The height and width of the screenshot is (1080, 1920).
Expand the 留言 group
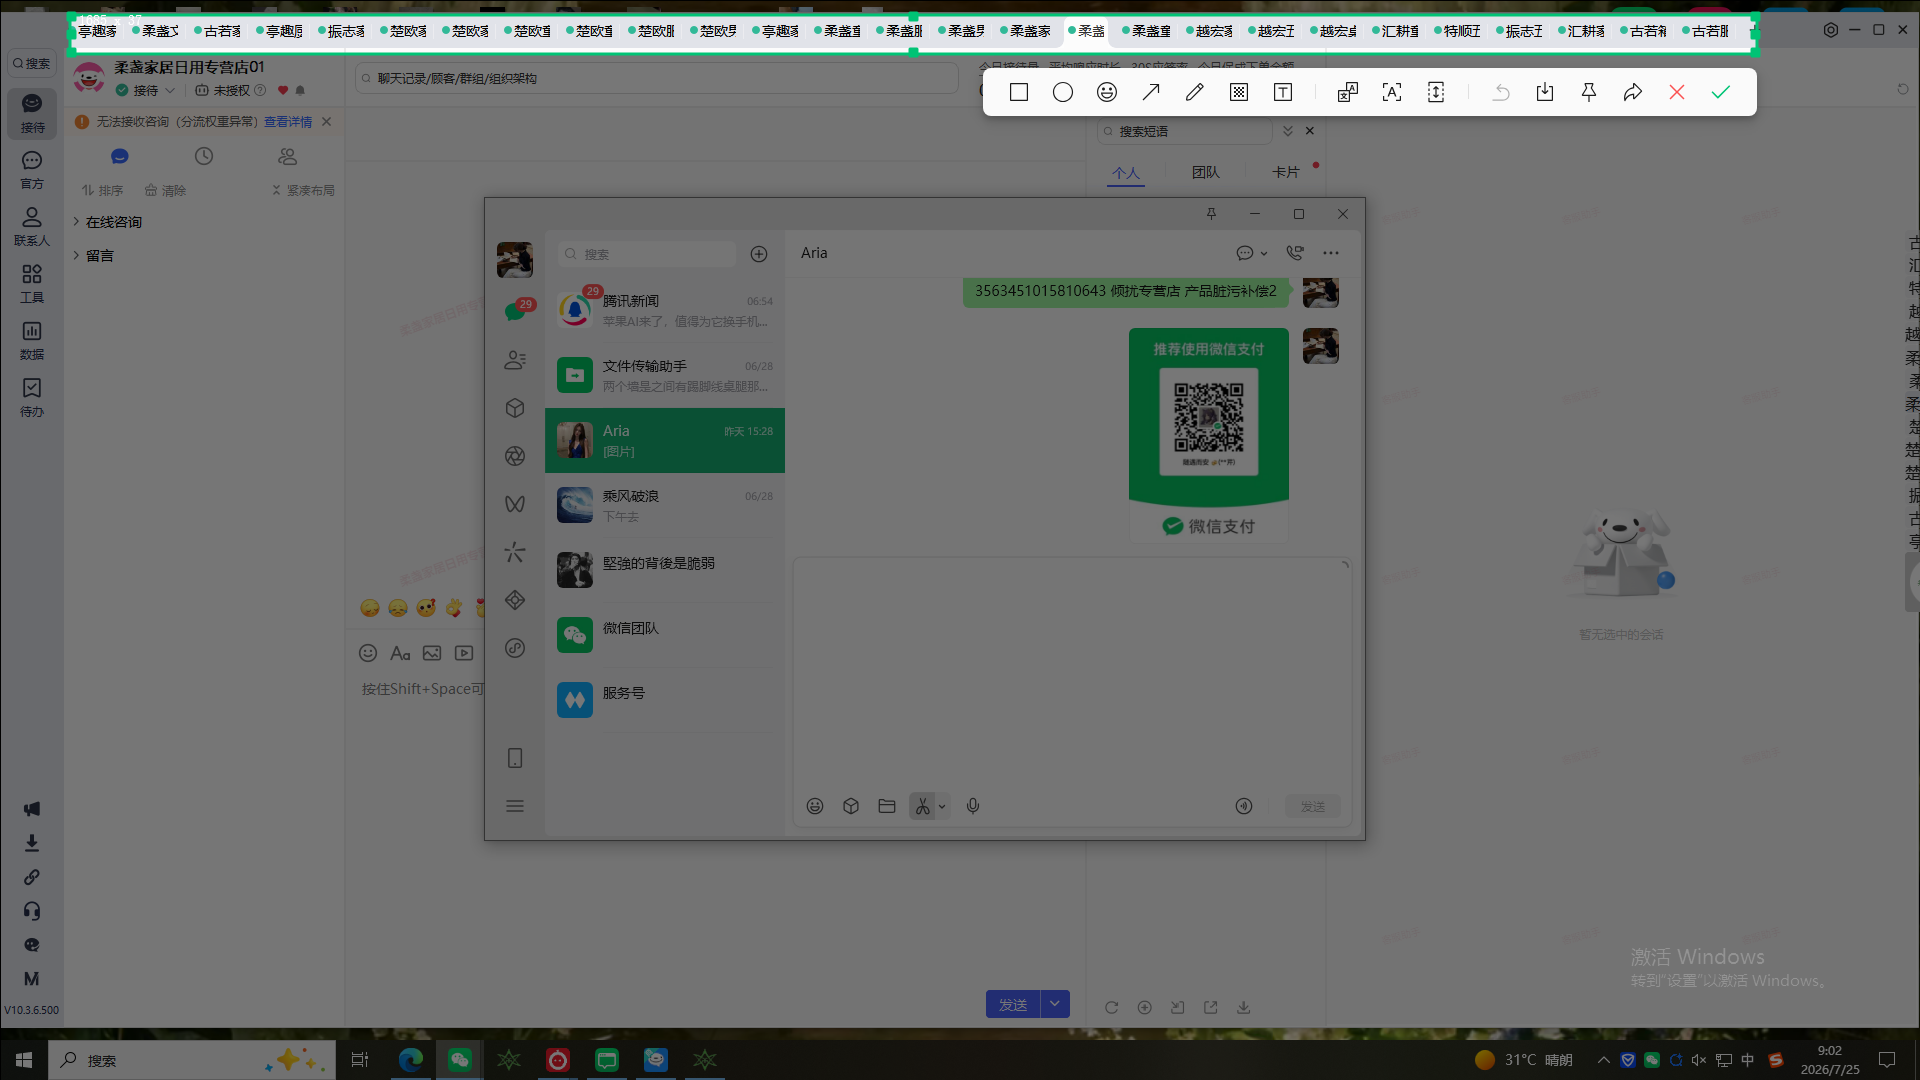[93, 256]
